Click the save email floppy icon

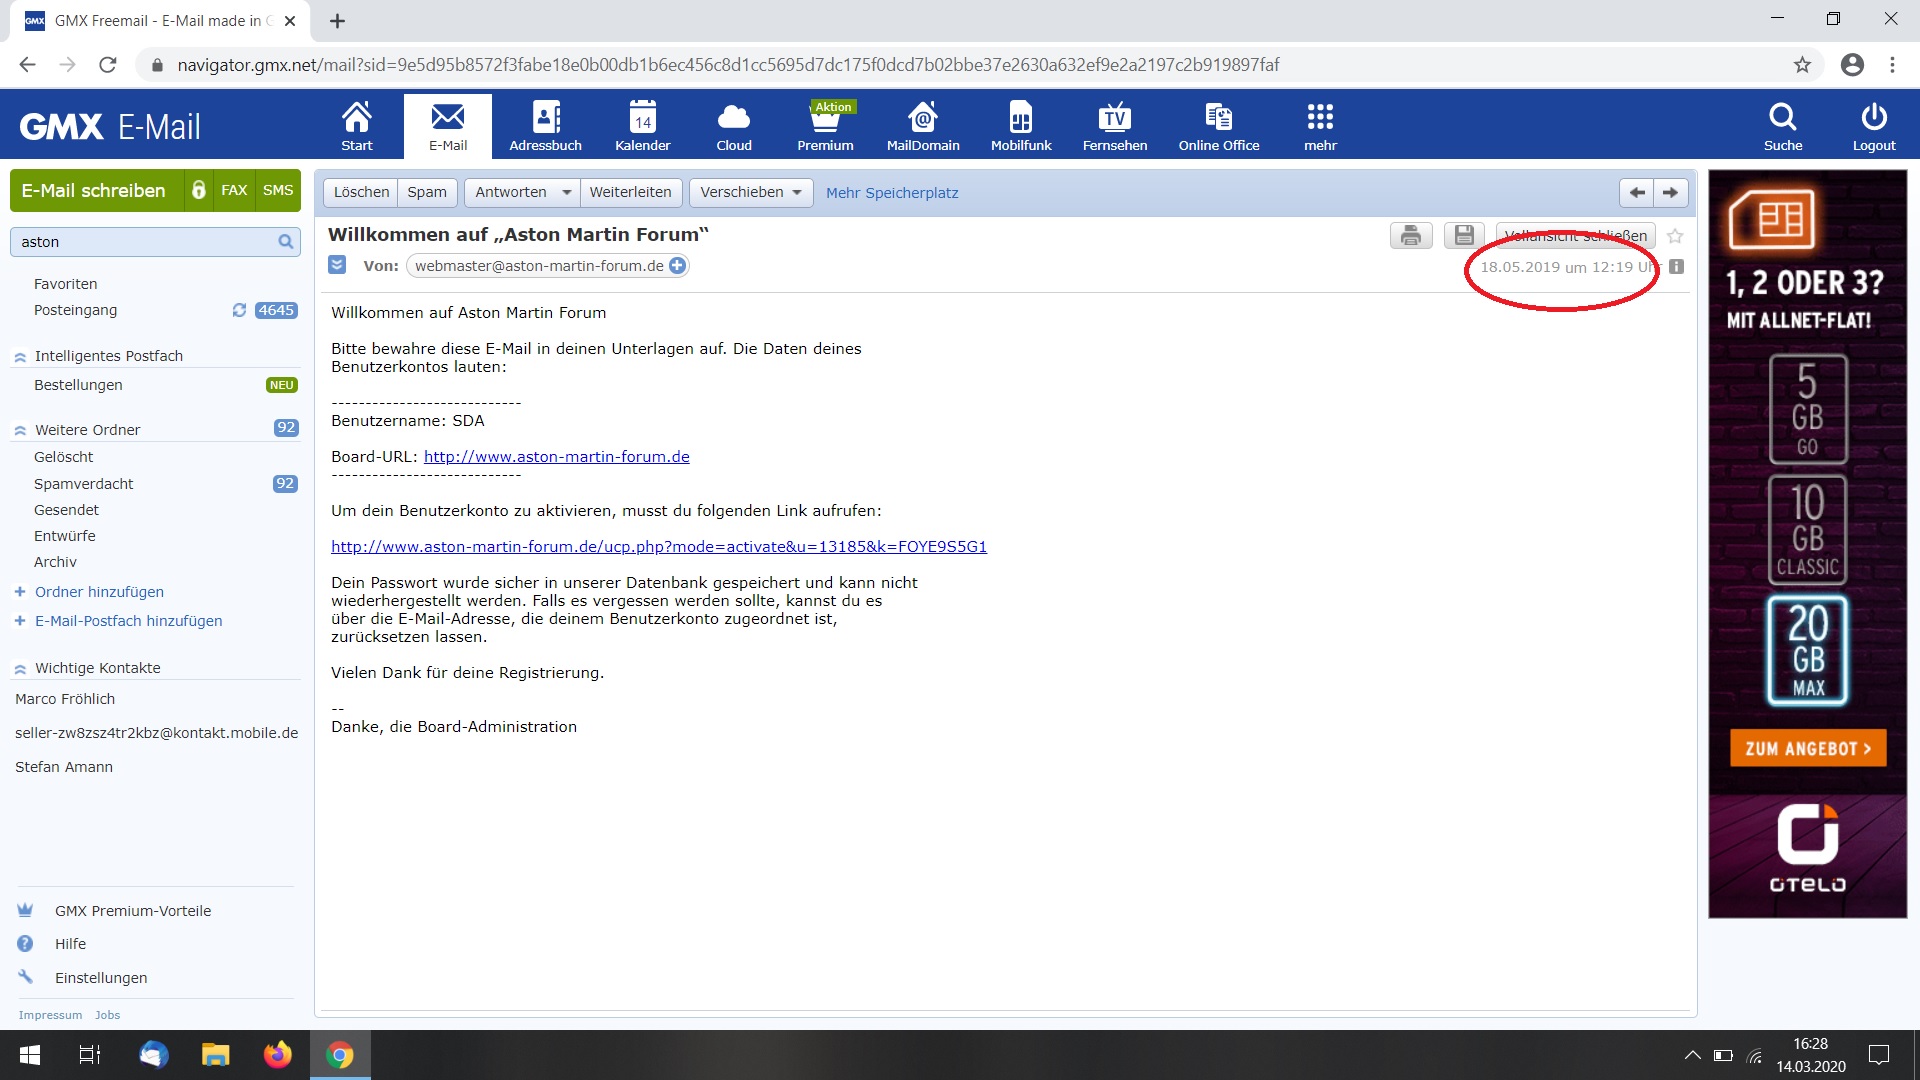pos(1463,235)
